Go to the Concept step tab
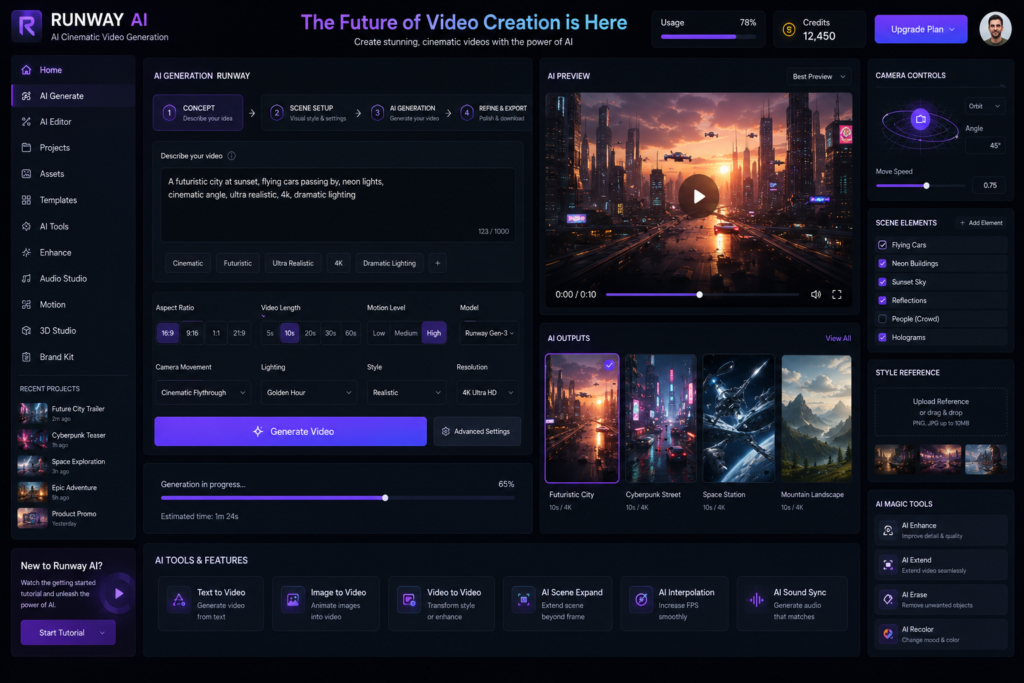1024x683 pixels. coord(199,113)
